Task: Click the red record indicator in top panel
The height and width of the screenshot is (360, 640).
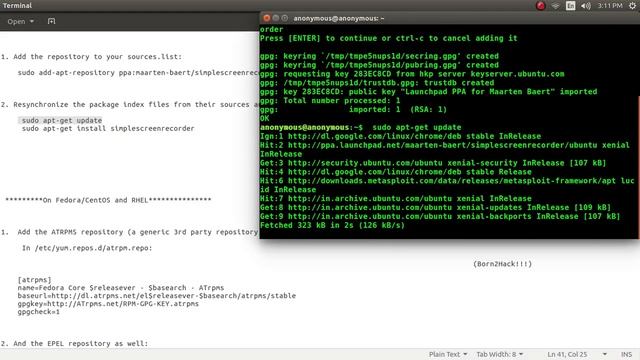Action: coord(540,6)
